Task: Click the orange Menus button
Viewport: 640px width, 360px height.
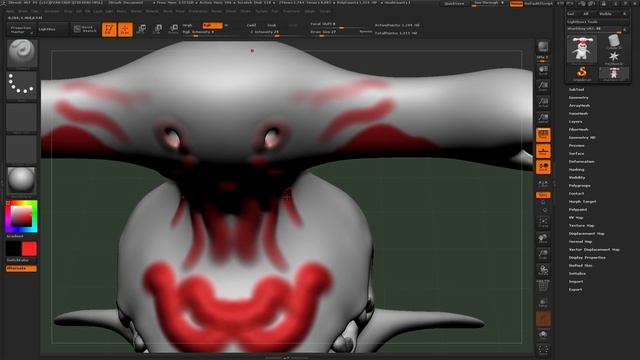Action: 516,4
